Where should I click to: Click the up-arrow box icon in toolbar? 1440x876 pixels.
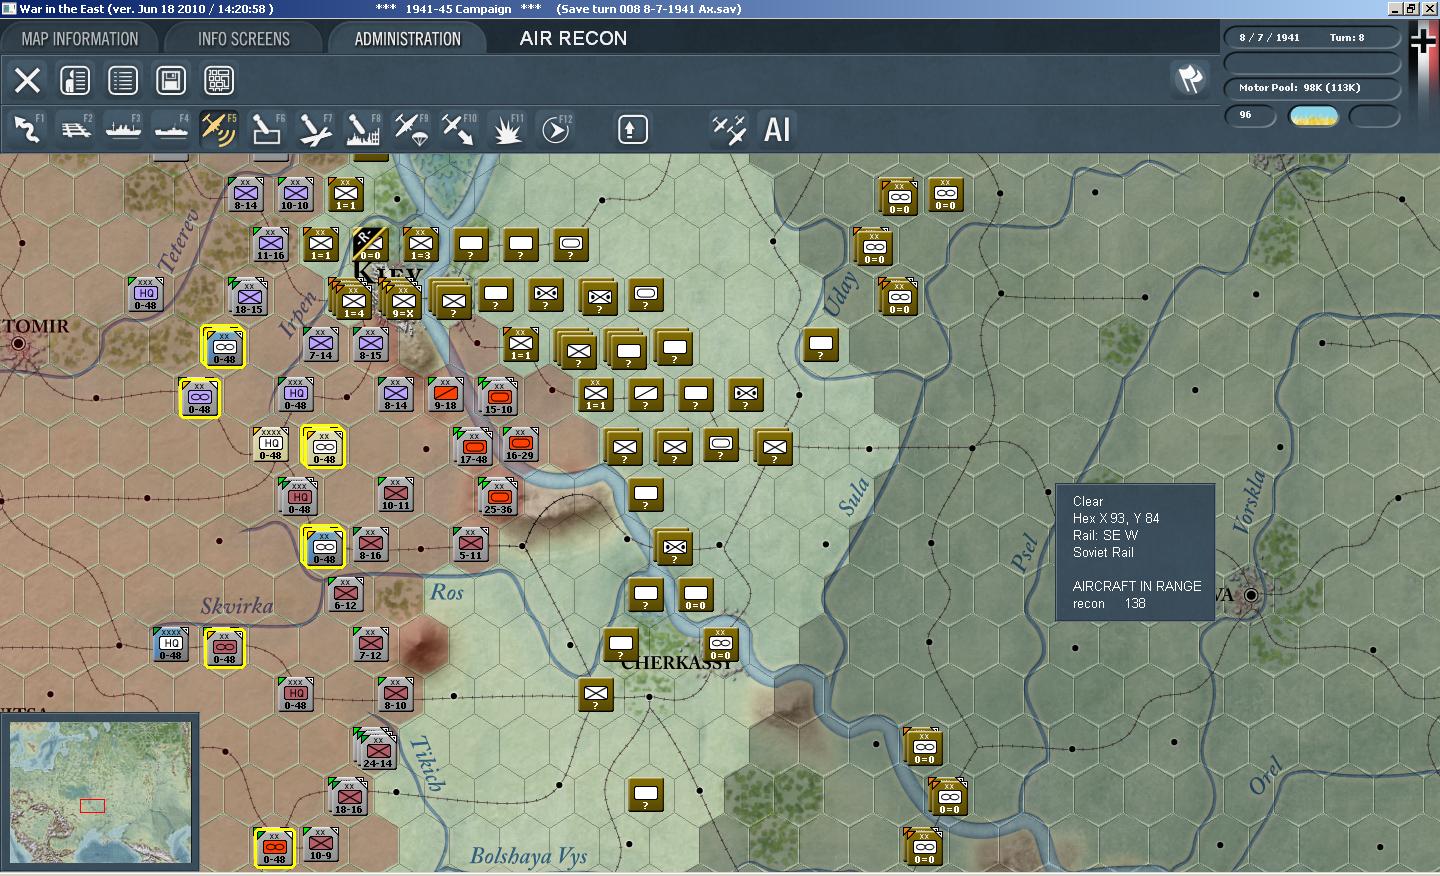coord(632,129)
